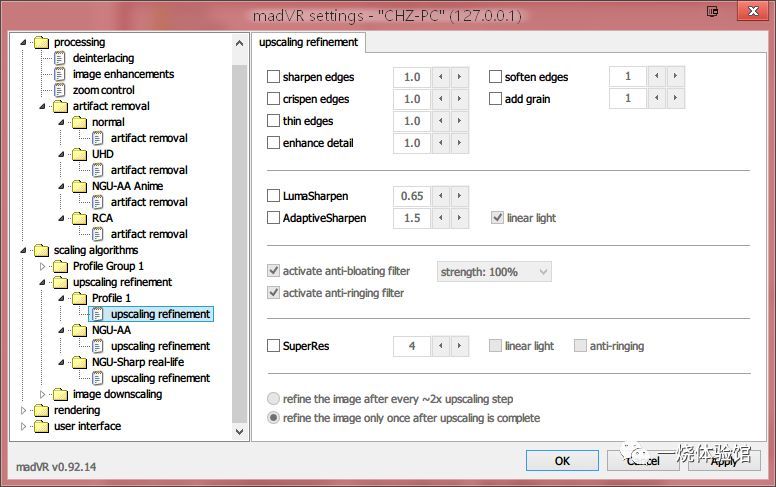This screenshot has width=776, height=487.
Task: Open artifact removal under normal
Action: click(149, 138)
